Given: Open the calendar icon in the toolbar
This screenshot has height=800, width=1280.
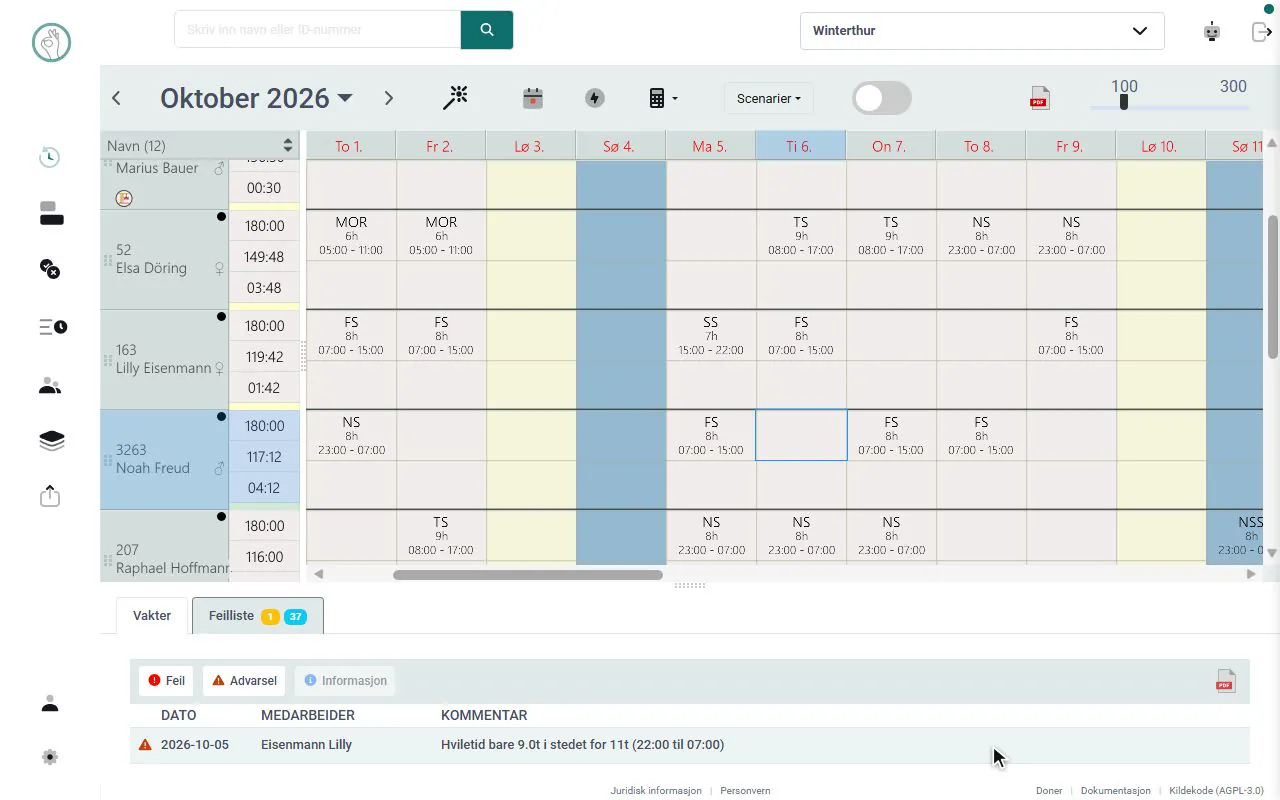Looking at the screenshot, I should [x=533, y=98].
